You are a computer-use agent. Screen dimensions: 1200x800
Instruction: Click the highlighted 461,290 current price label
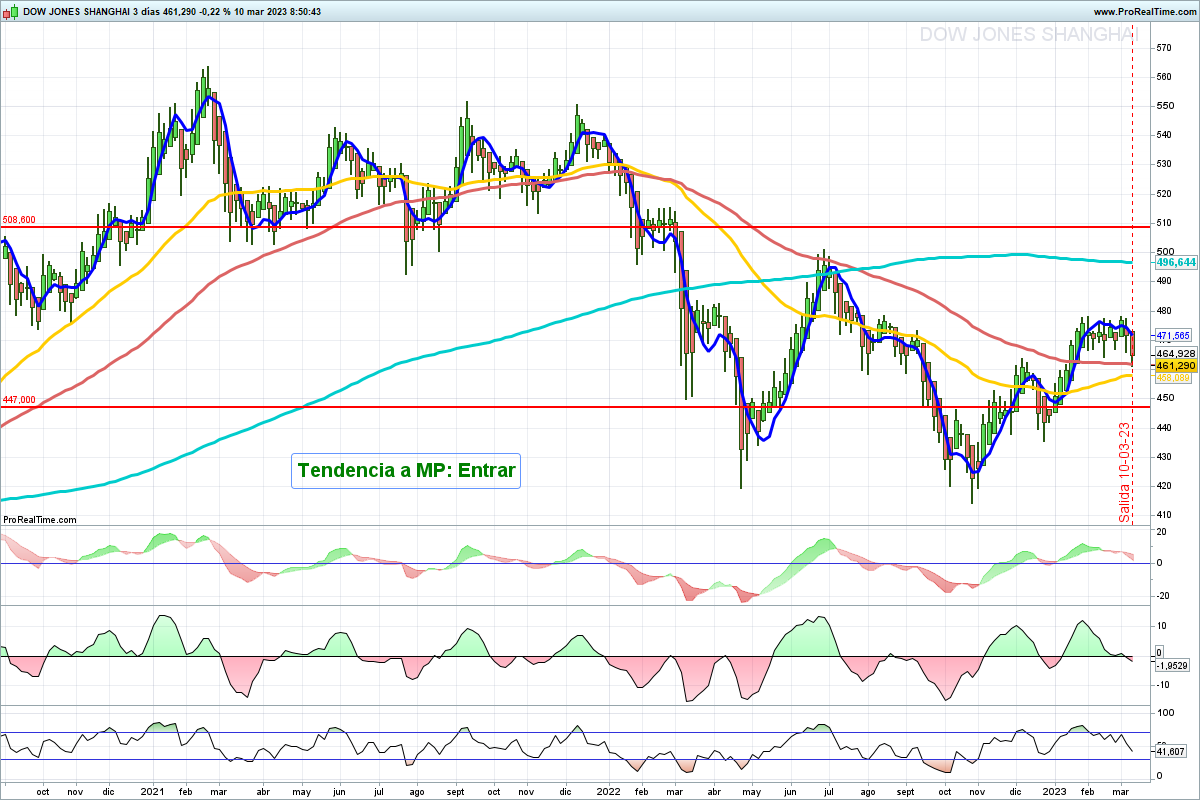tap(1176, 366)
